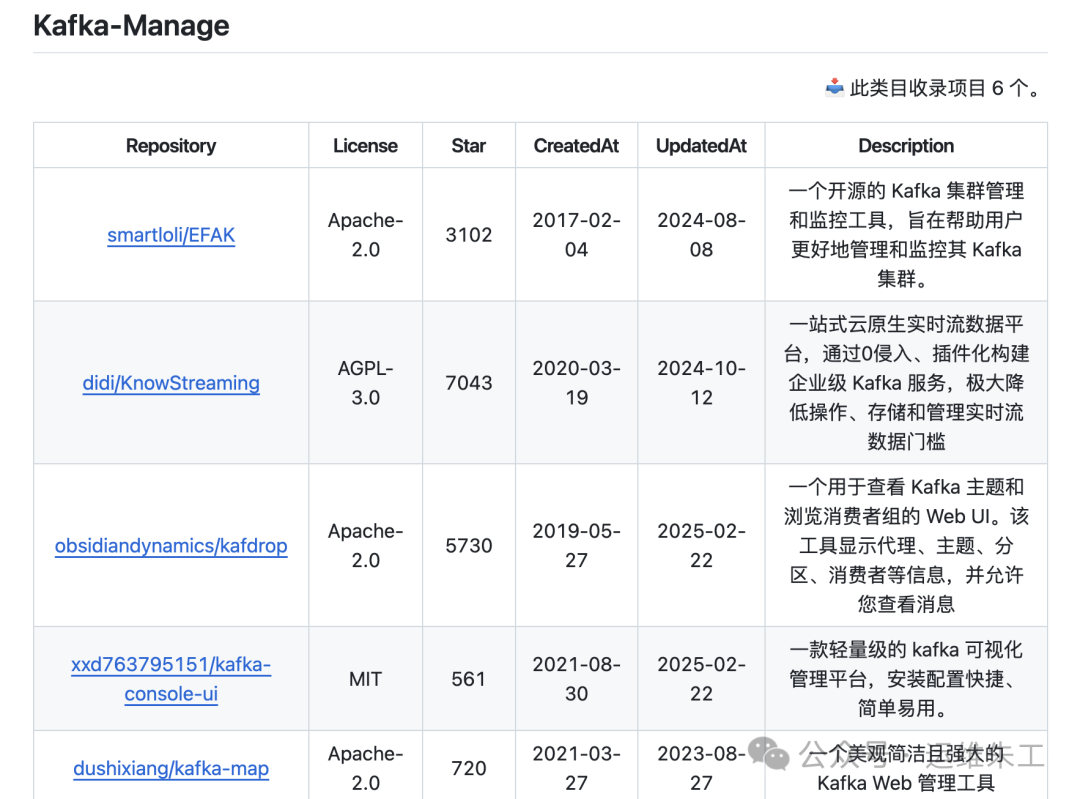Select the star count 3102
The image size is (1080, 799).
click(468, 235)
